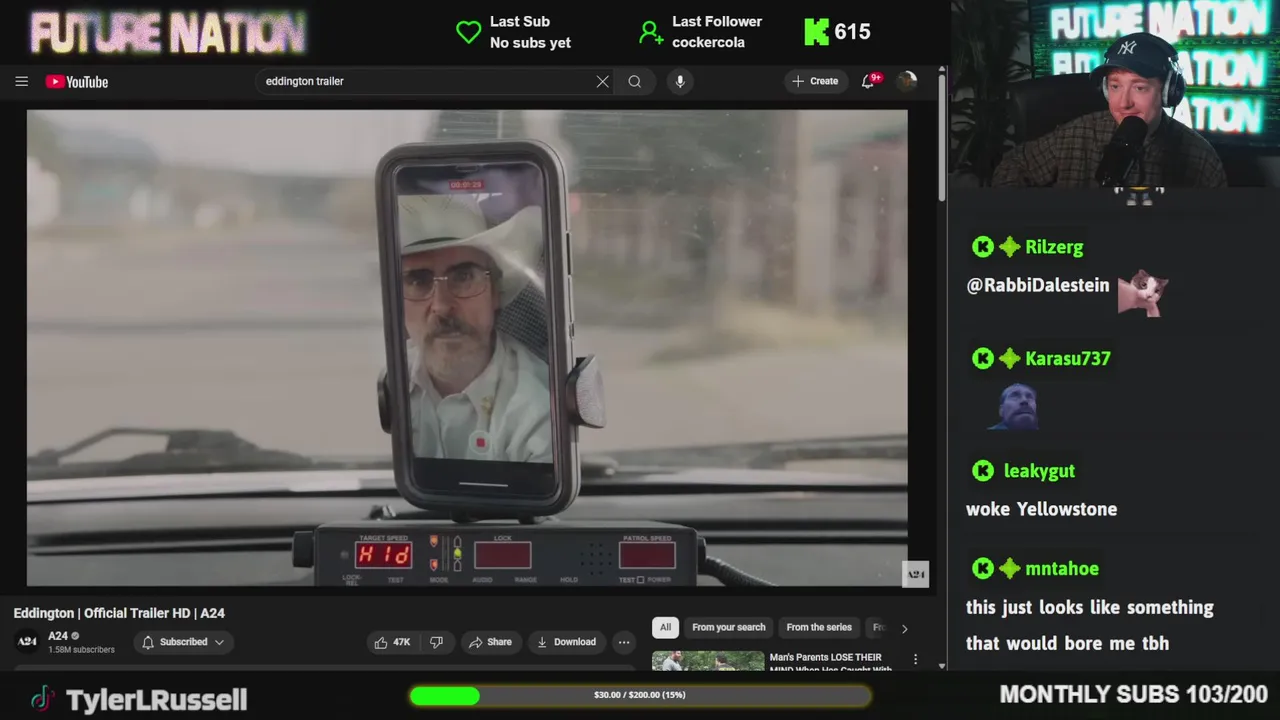1280x720 pixels.
Task: Click the Kick logo beside 615
Action: [816, 32]
